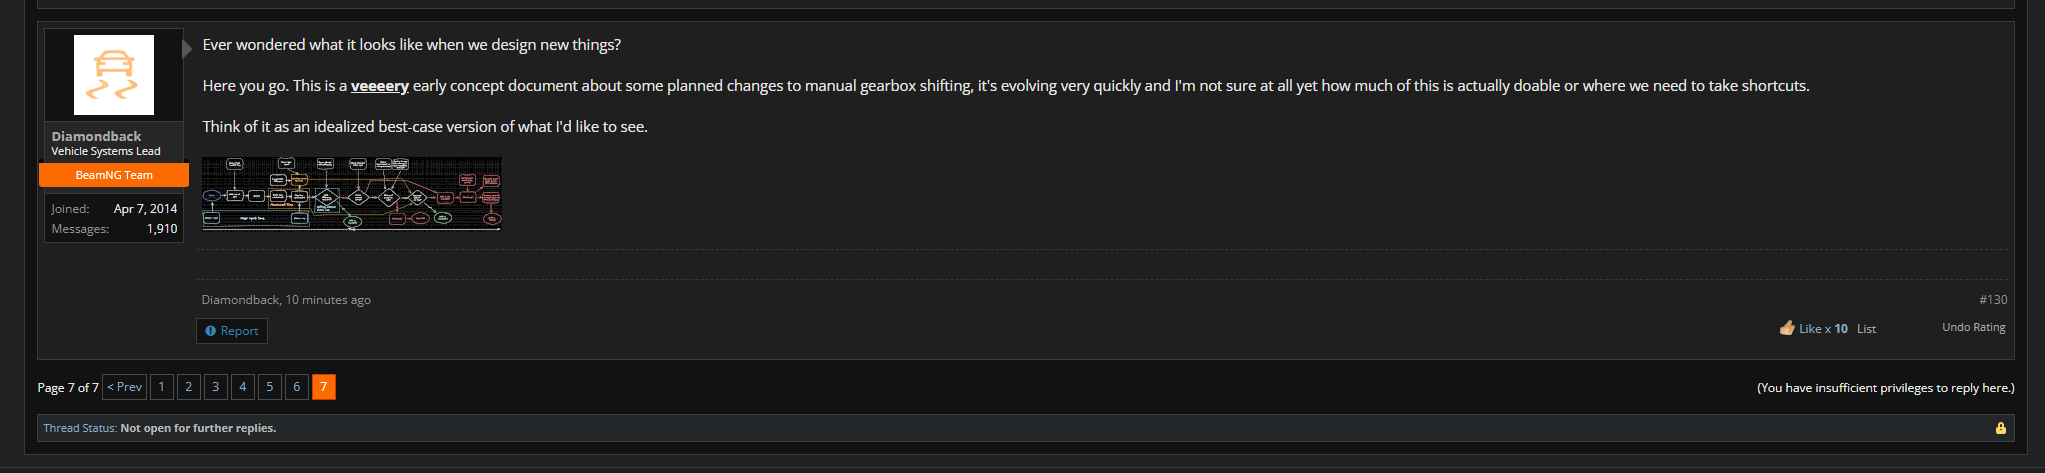Go to page 4
This screenshot has width=2045, height=473.
[243, 387]
